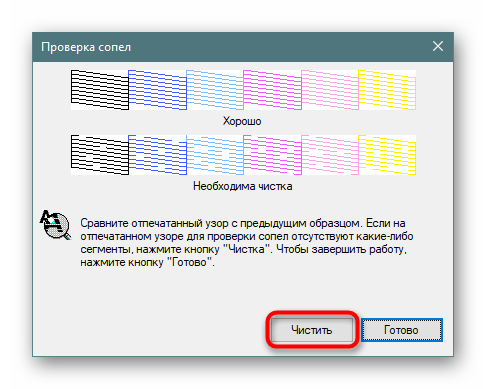Screen dimensions: 486x389
Task: Click the "Хорошо" label
Action: [x=242, y=121]
